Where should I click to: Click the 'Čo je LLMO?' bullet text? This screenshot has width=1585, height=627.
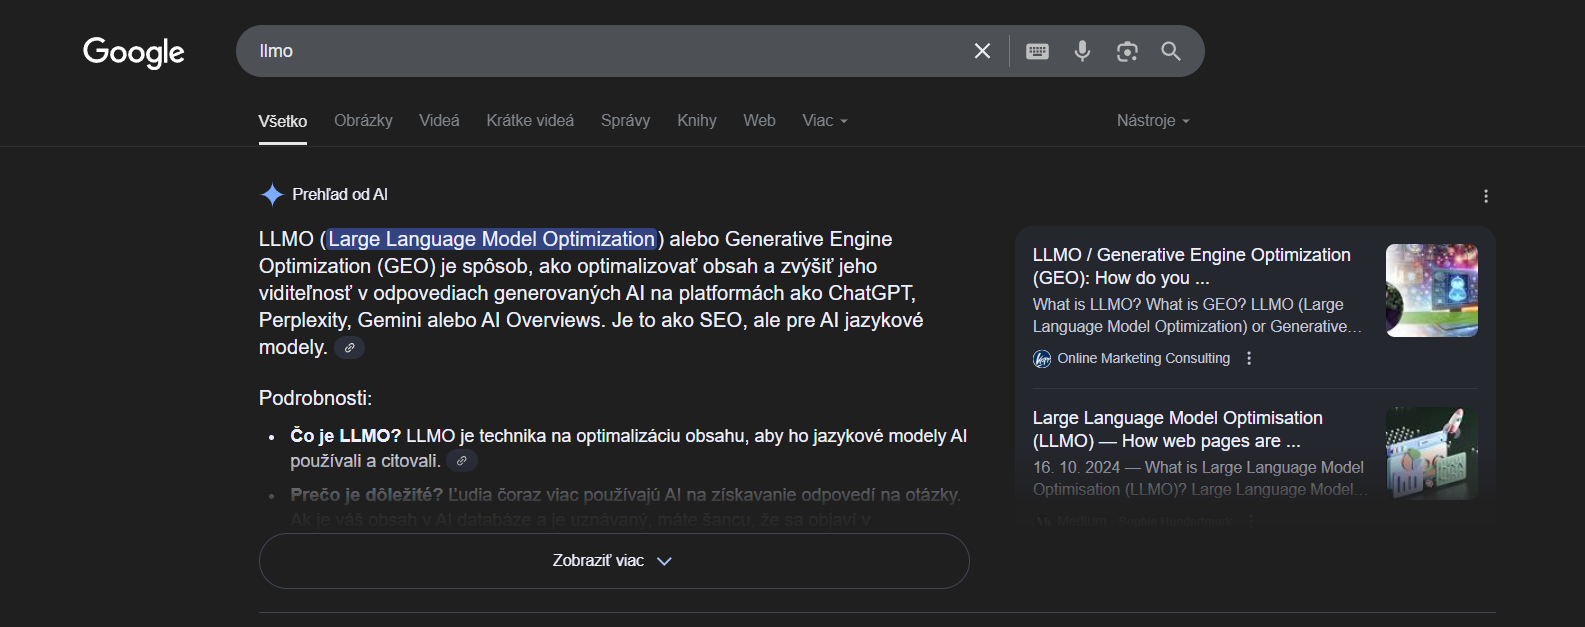click(x=346, y=436)
